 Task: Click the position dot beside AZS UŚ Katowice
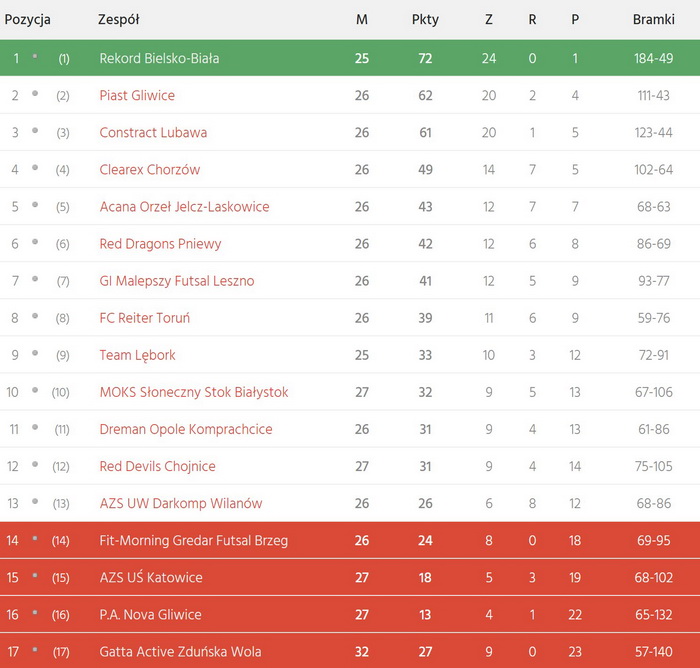[35, 576]
